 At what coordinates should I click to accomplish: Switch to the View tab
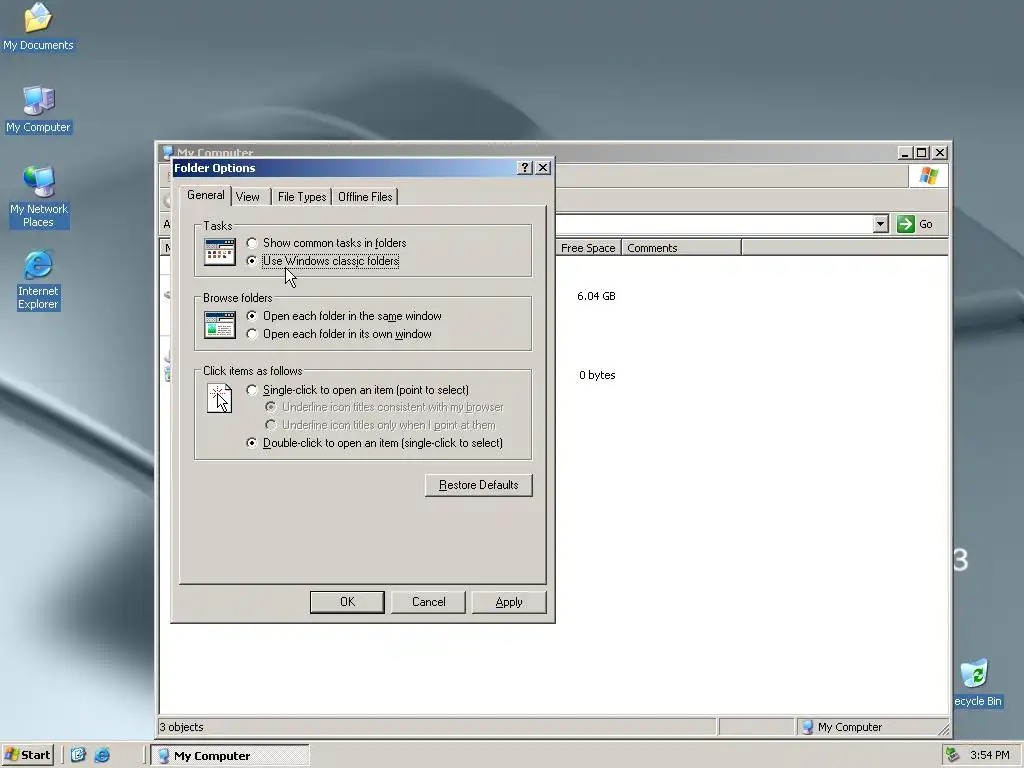[x=248, y=197]
